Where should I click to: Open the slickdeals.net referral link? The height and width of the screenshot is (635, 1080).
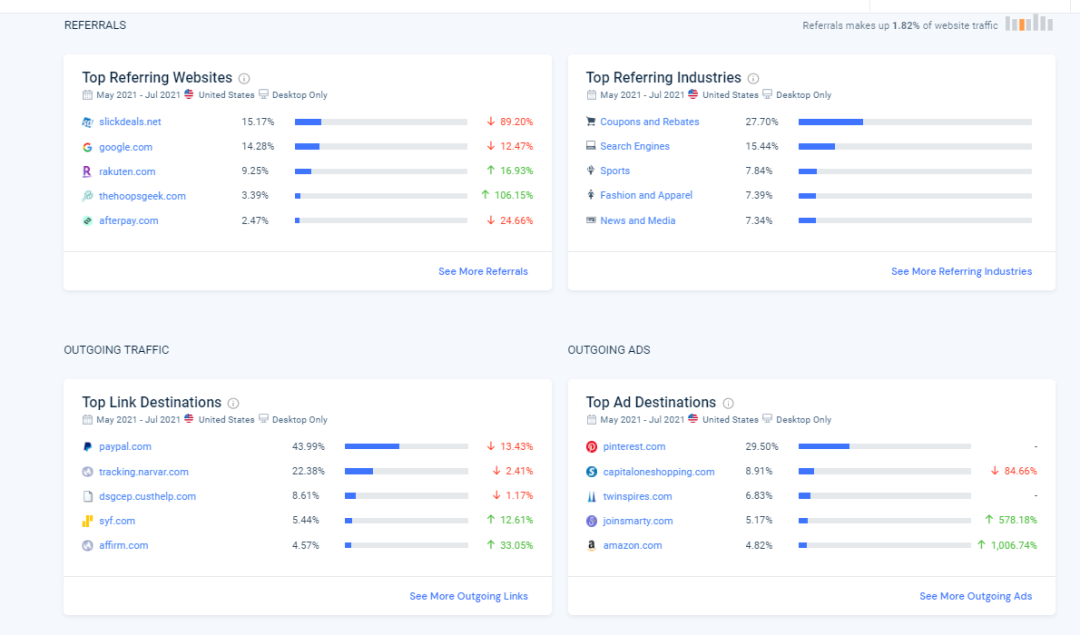point(130,122)
